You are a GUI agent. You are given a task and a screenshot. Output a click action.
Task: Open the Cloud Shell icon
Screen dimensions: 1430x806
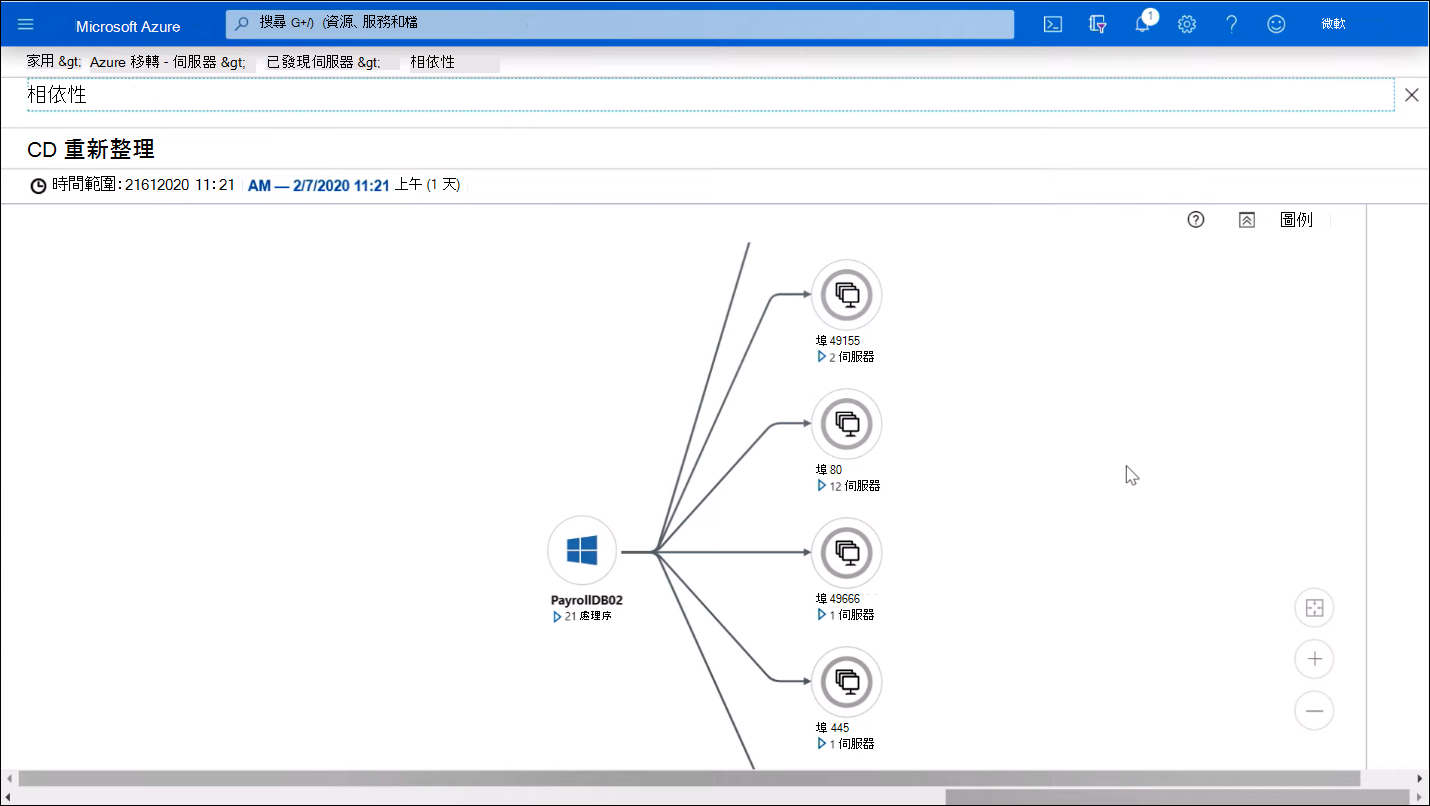point(1053,25)
